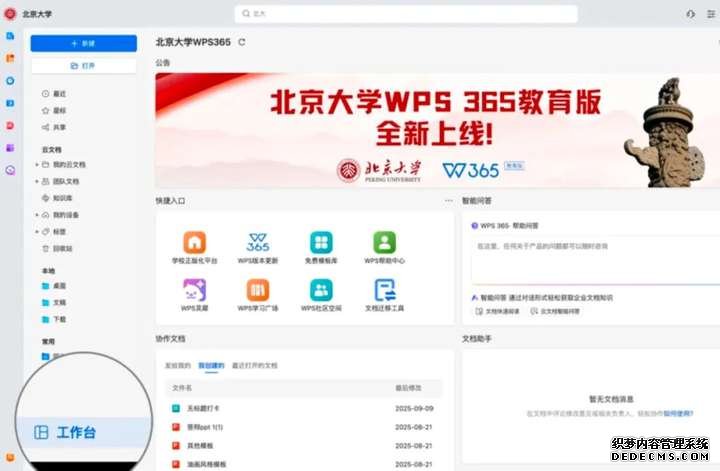Expand the 我的设备 tree arrow
The height and width of the screenshot is (471, 720).
pos(37,215)
